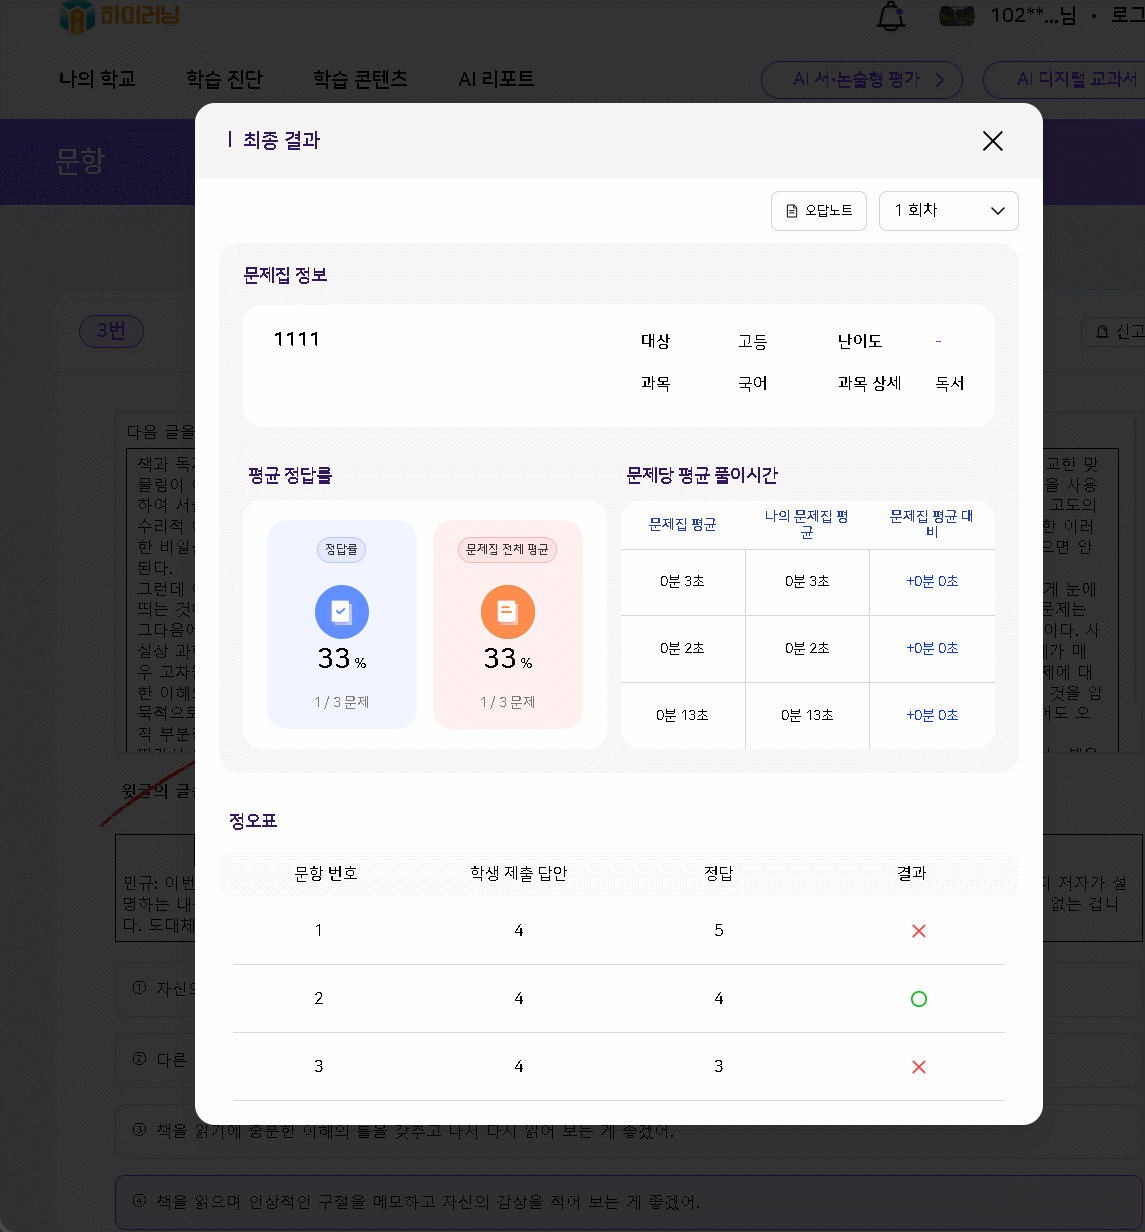
Task: Expand the 1 회차 dropdown
Action: point(948,211)
